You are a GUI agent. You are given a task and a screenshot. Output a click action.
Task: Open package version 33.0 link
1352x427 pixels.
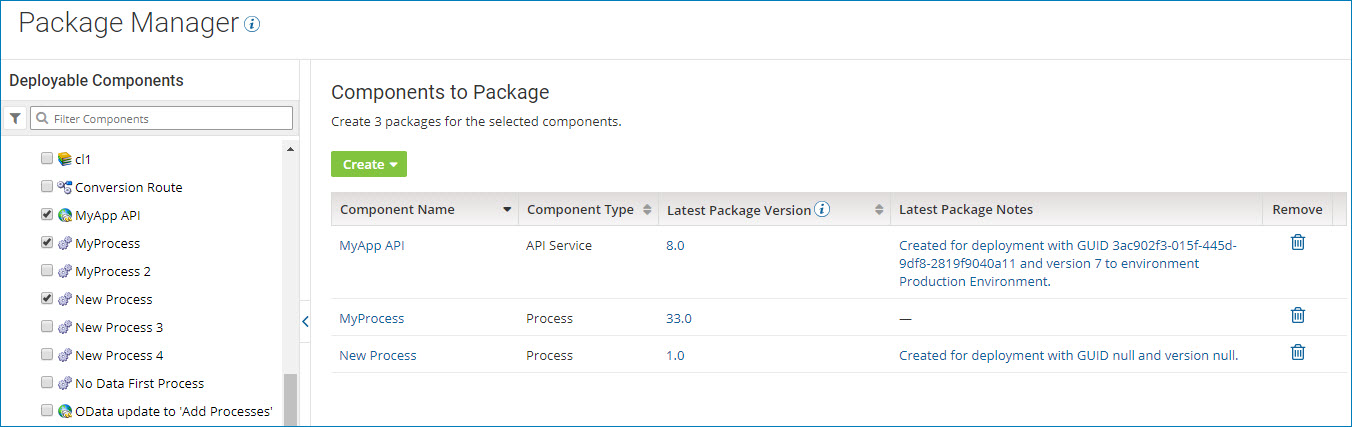pos(679,318)
